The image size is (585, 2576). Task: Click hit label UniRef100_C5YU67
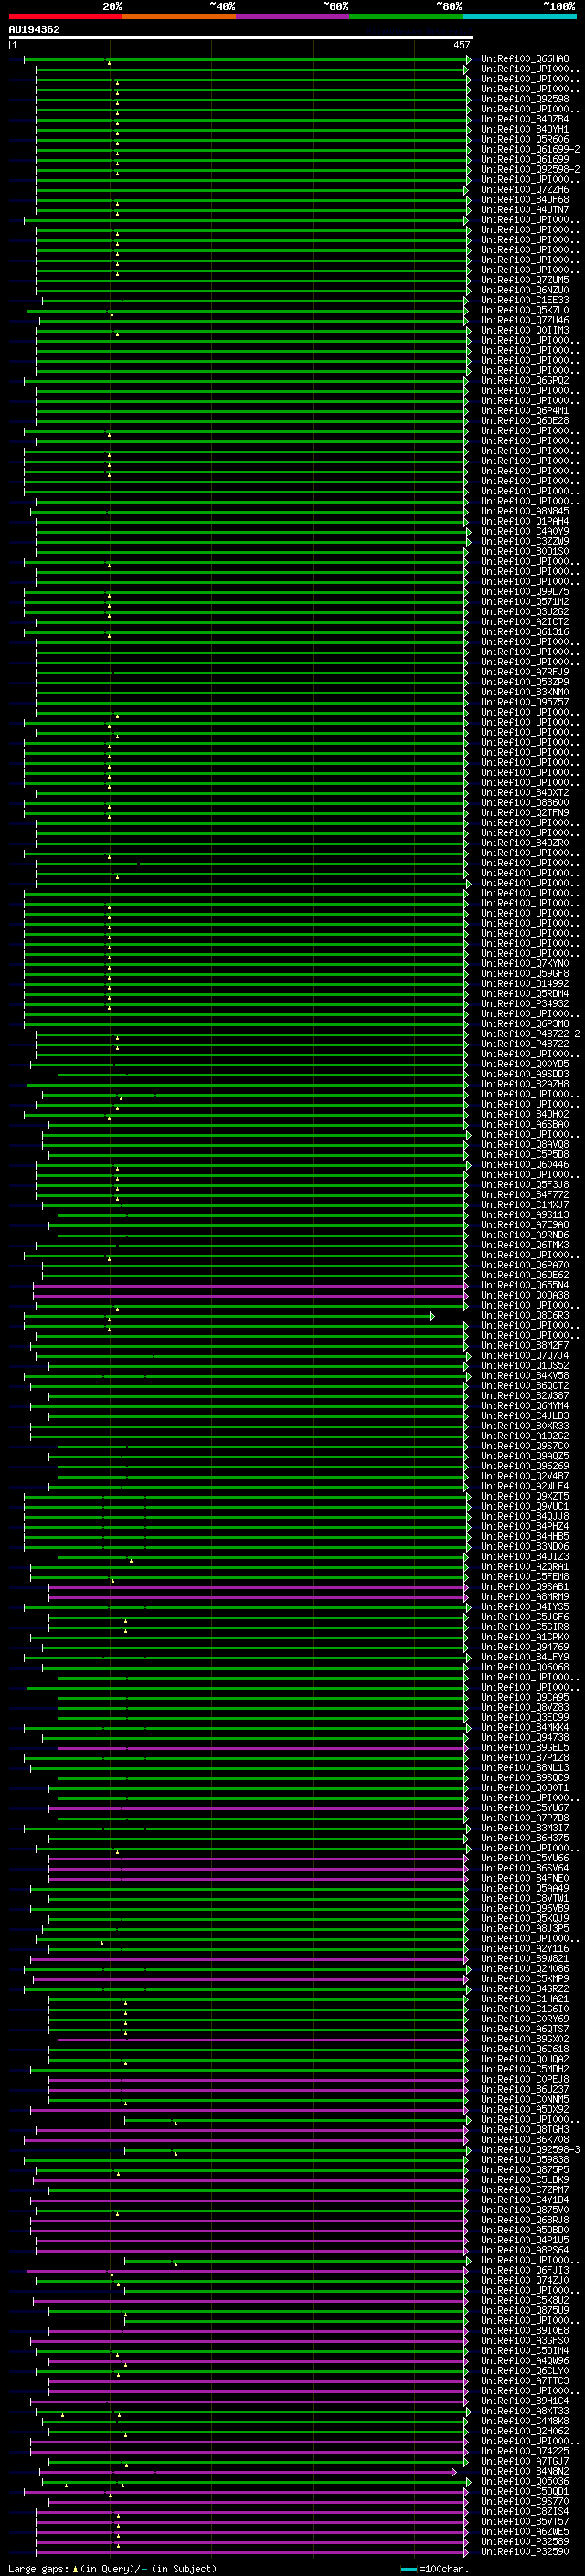point(524,1808)
